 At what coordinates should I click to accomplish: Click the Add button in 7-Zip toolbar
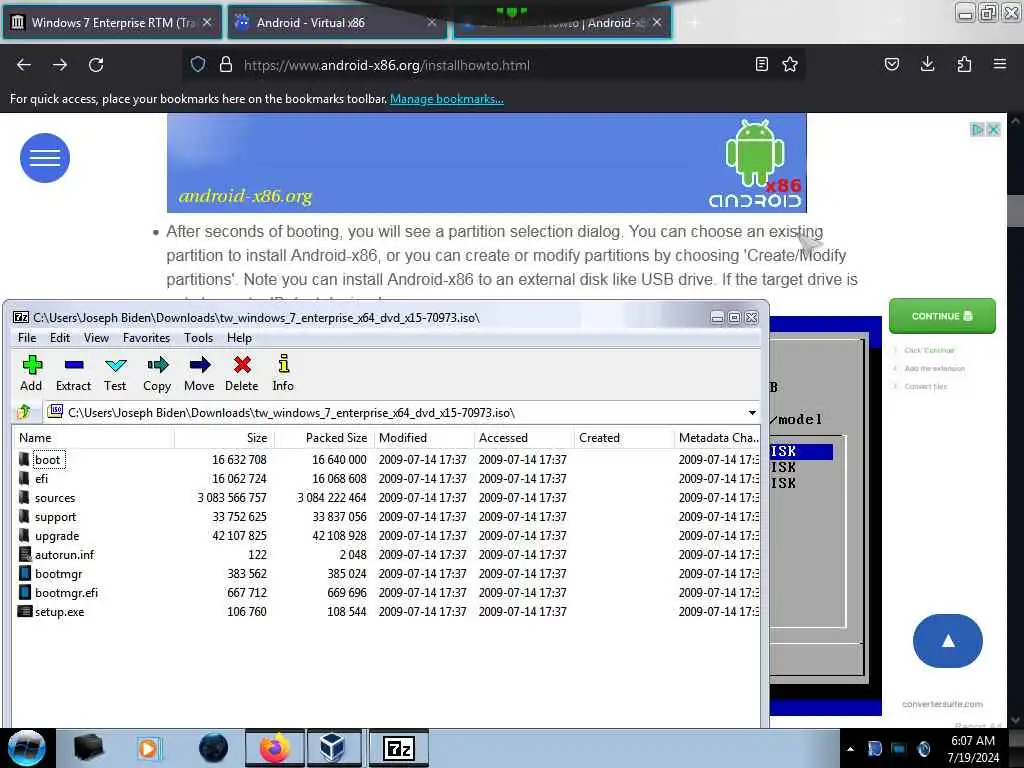pos(31,373)
